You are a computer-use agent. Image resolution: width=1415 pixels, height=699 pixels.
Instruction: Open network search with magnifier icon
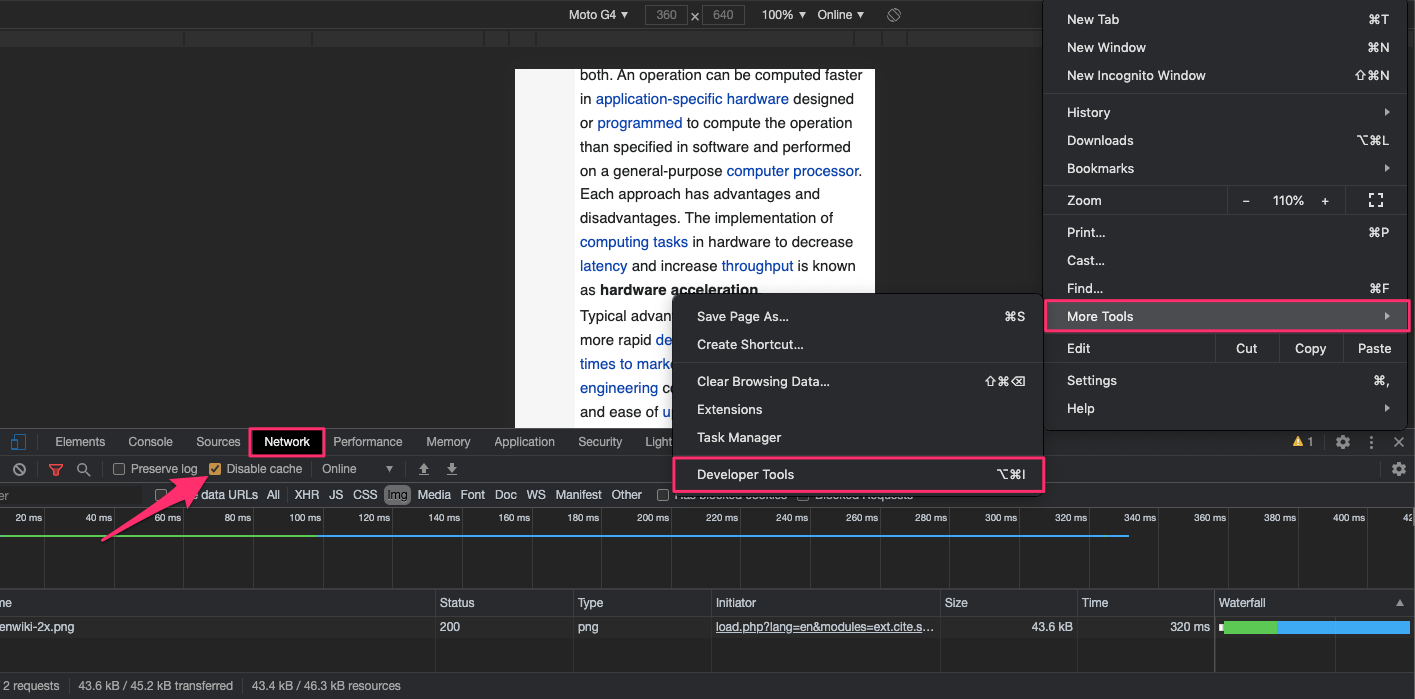84,469
